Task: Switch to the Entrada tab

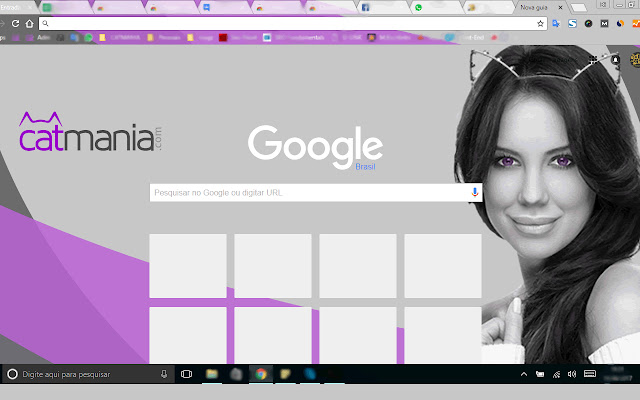Action: point(16,7)
